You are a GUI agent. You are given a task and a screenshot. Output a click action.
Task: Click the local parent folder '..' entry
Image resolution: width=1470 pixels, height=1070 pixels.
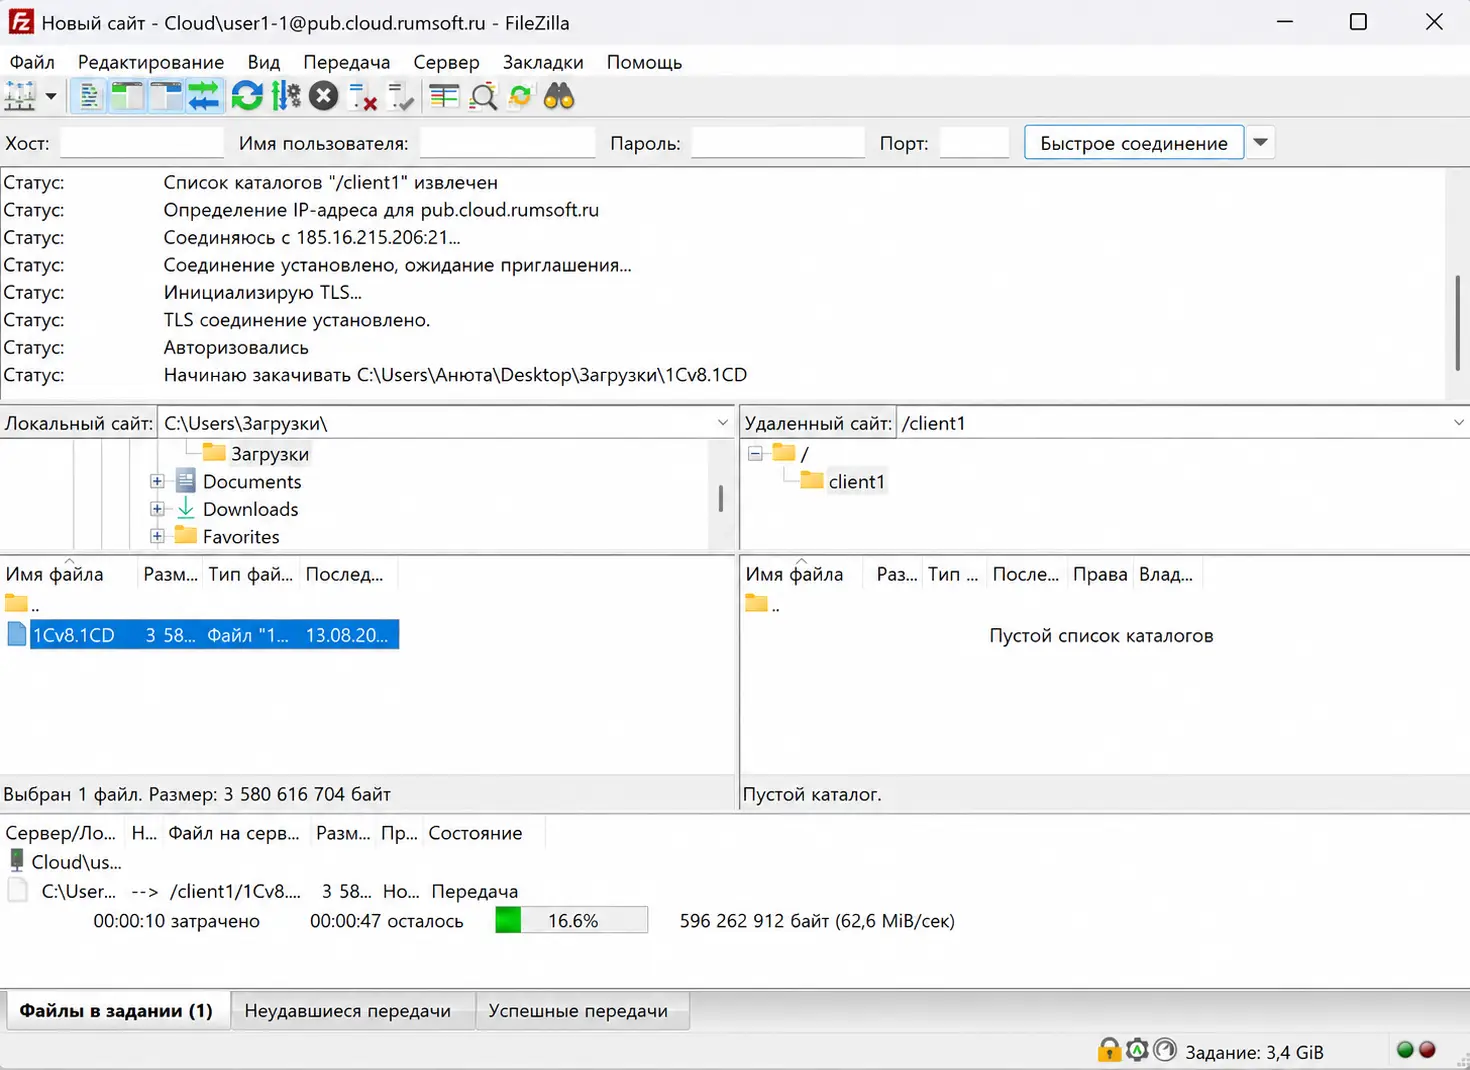(x=22, y=603)
